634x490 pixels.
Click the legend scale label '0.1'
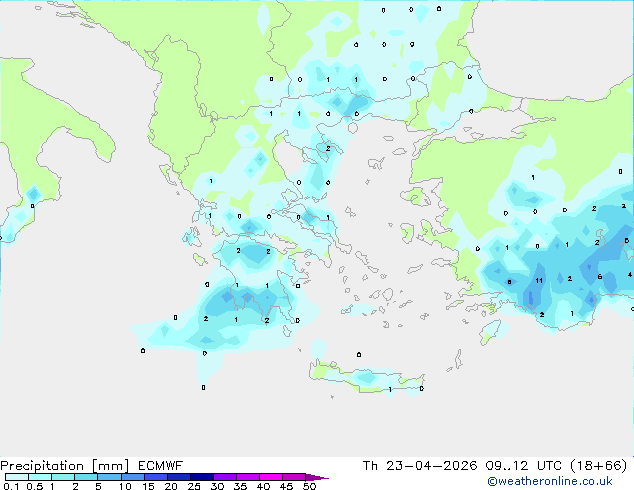(x=11, y=486)
